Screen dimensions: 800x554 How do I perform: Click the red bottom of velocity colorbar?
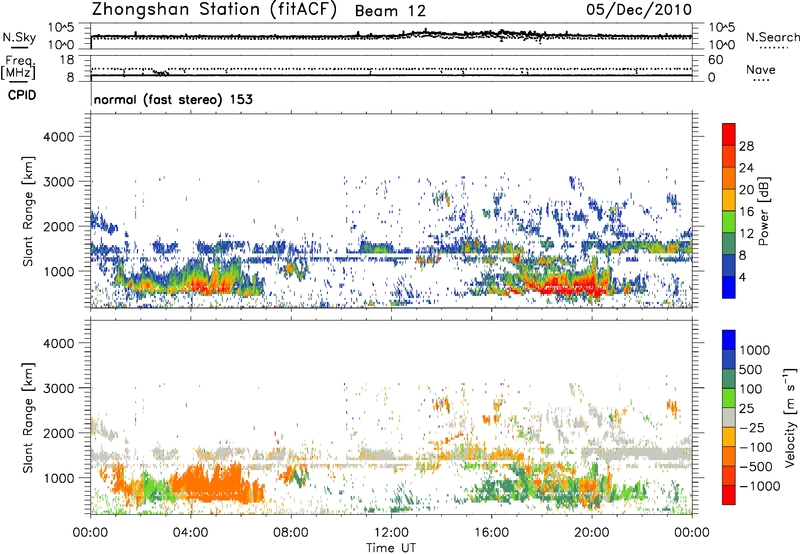(x=729, y=495)
